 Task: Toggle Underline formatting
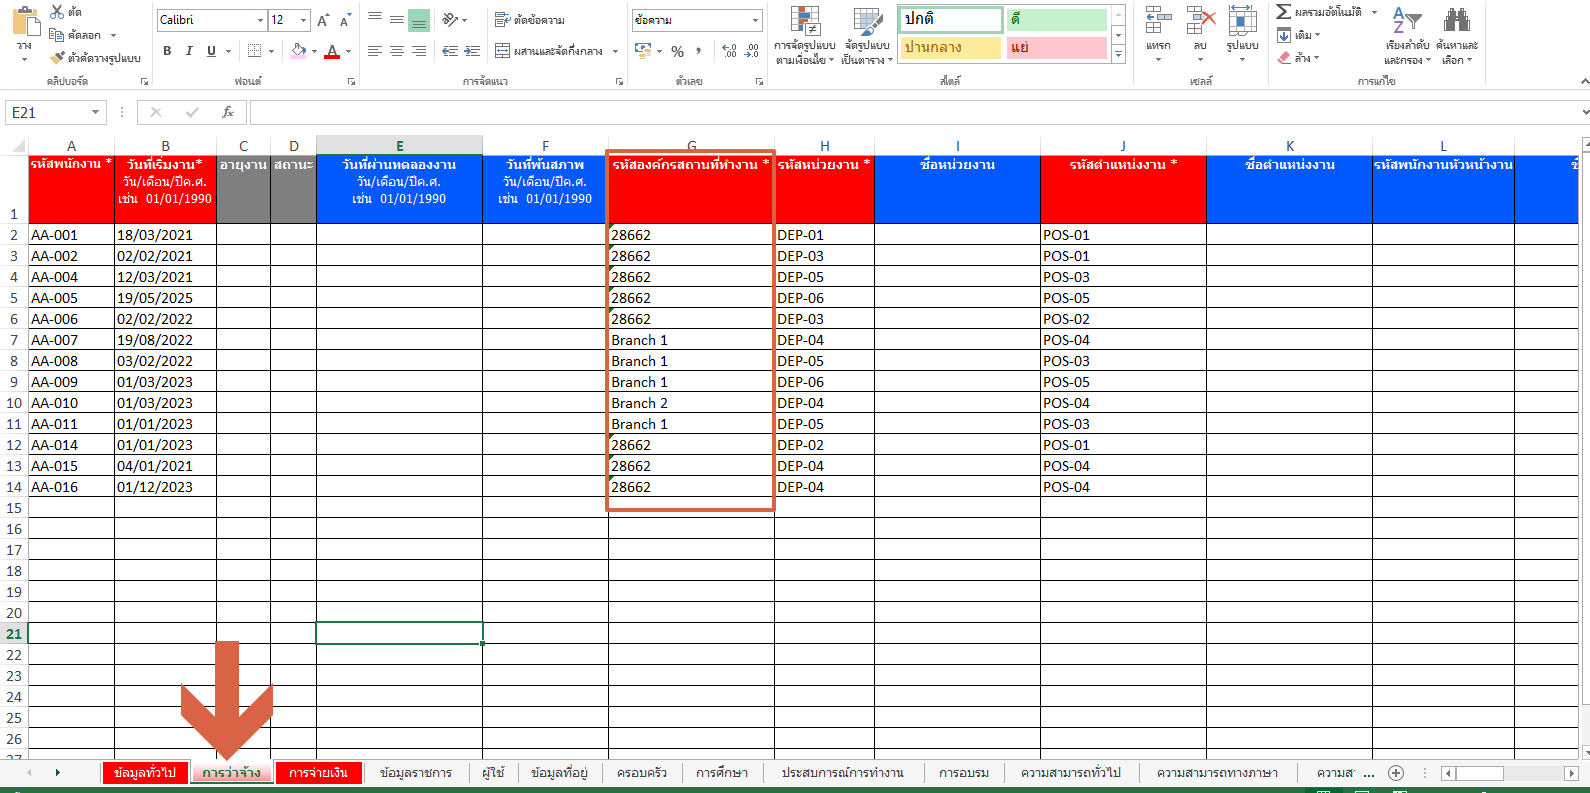(211, 51)
